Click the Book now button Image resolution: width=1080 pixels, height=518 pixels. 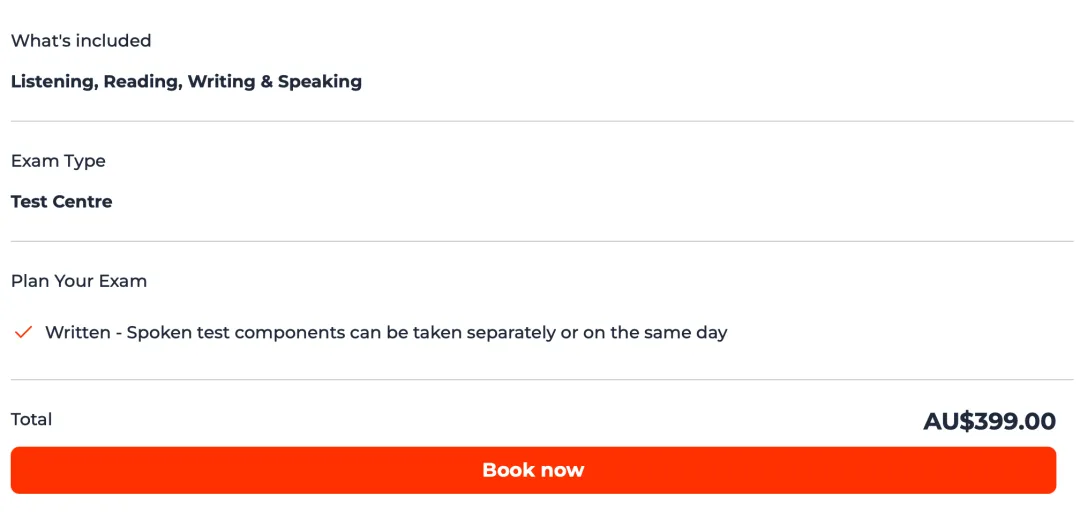tap(533, 470)
